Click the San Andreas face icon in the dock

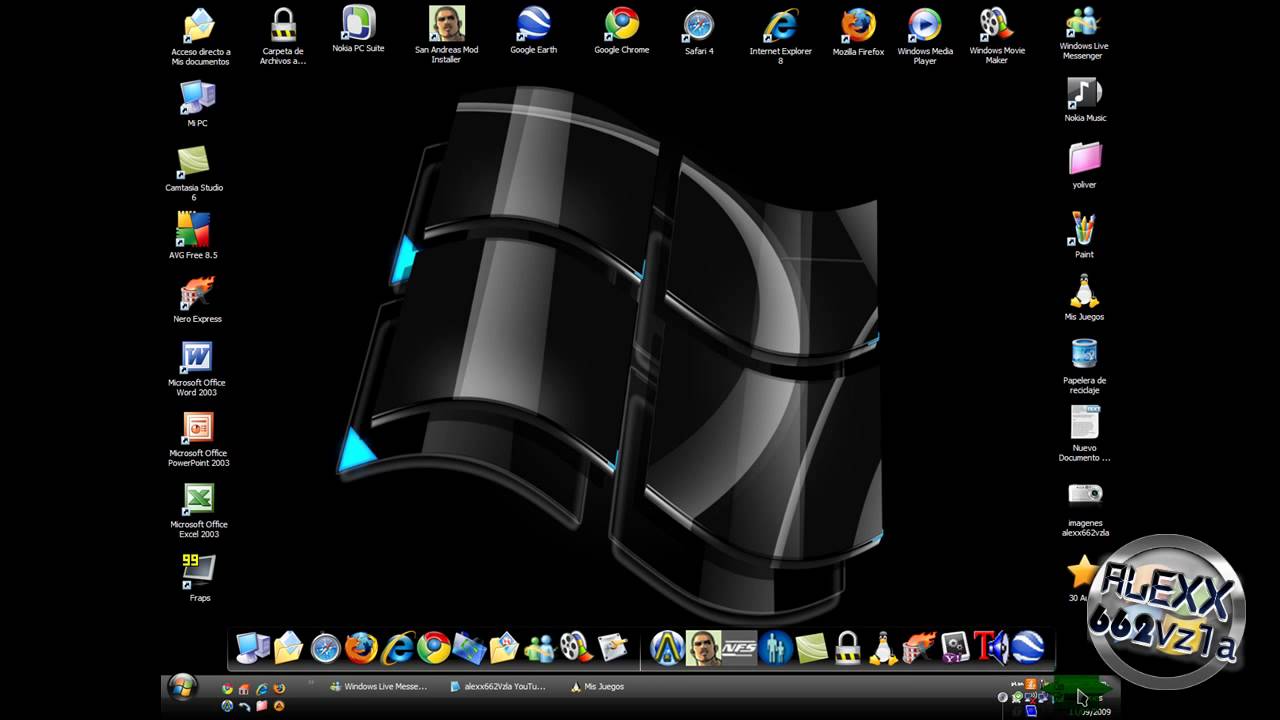(703, 648)
